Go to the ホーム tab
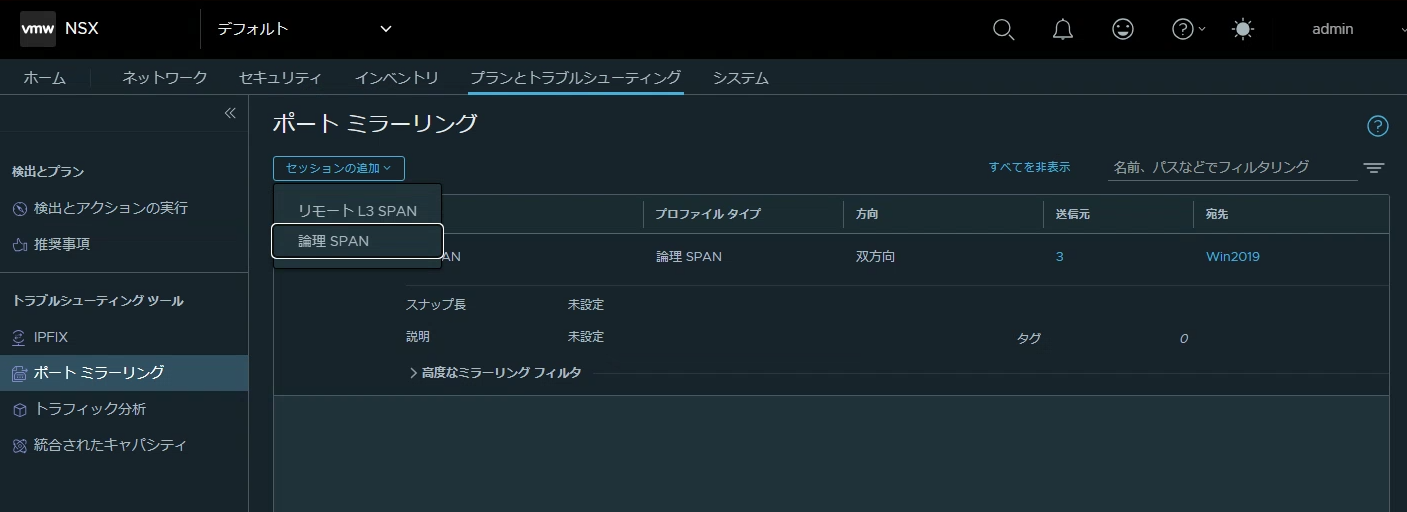 (45, 78)
